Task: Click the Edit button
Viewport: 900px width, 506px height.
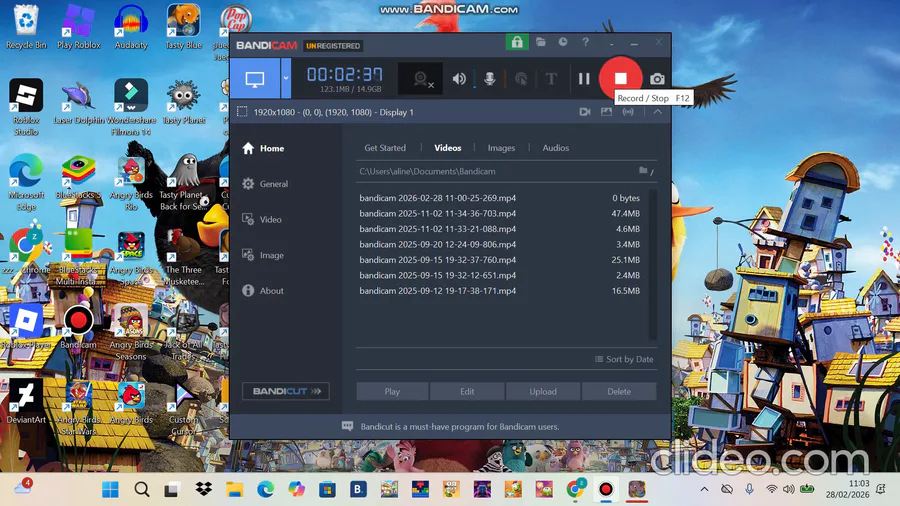Action: pyautogui.click(x=467, y=391)
